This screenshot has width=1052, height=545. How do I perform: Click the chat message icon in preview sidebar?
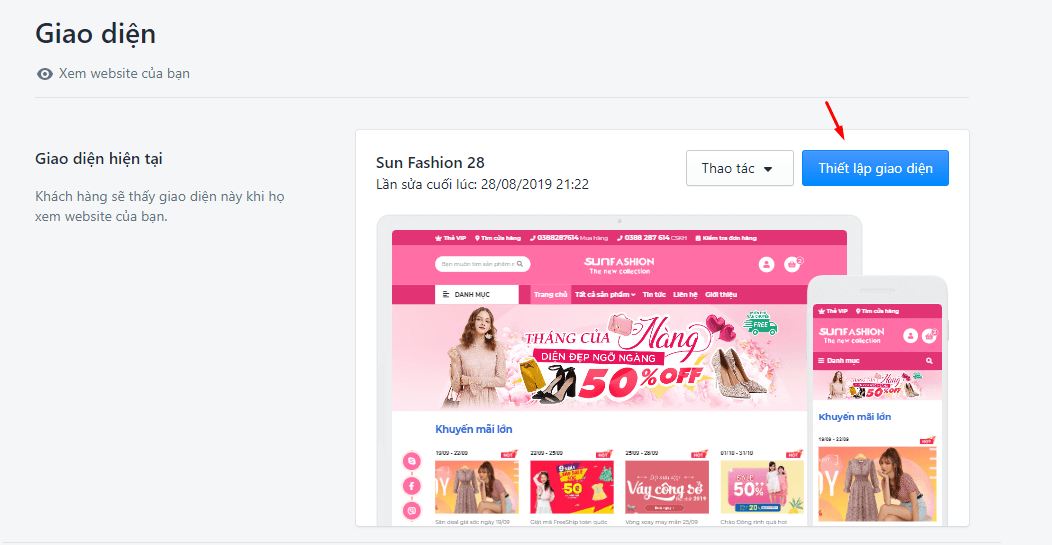coord(411,511)
